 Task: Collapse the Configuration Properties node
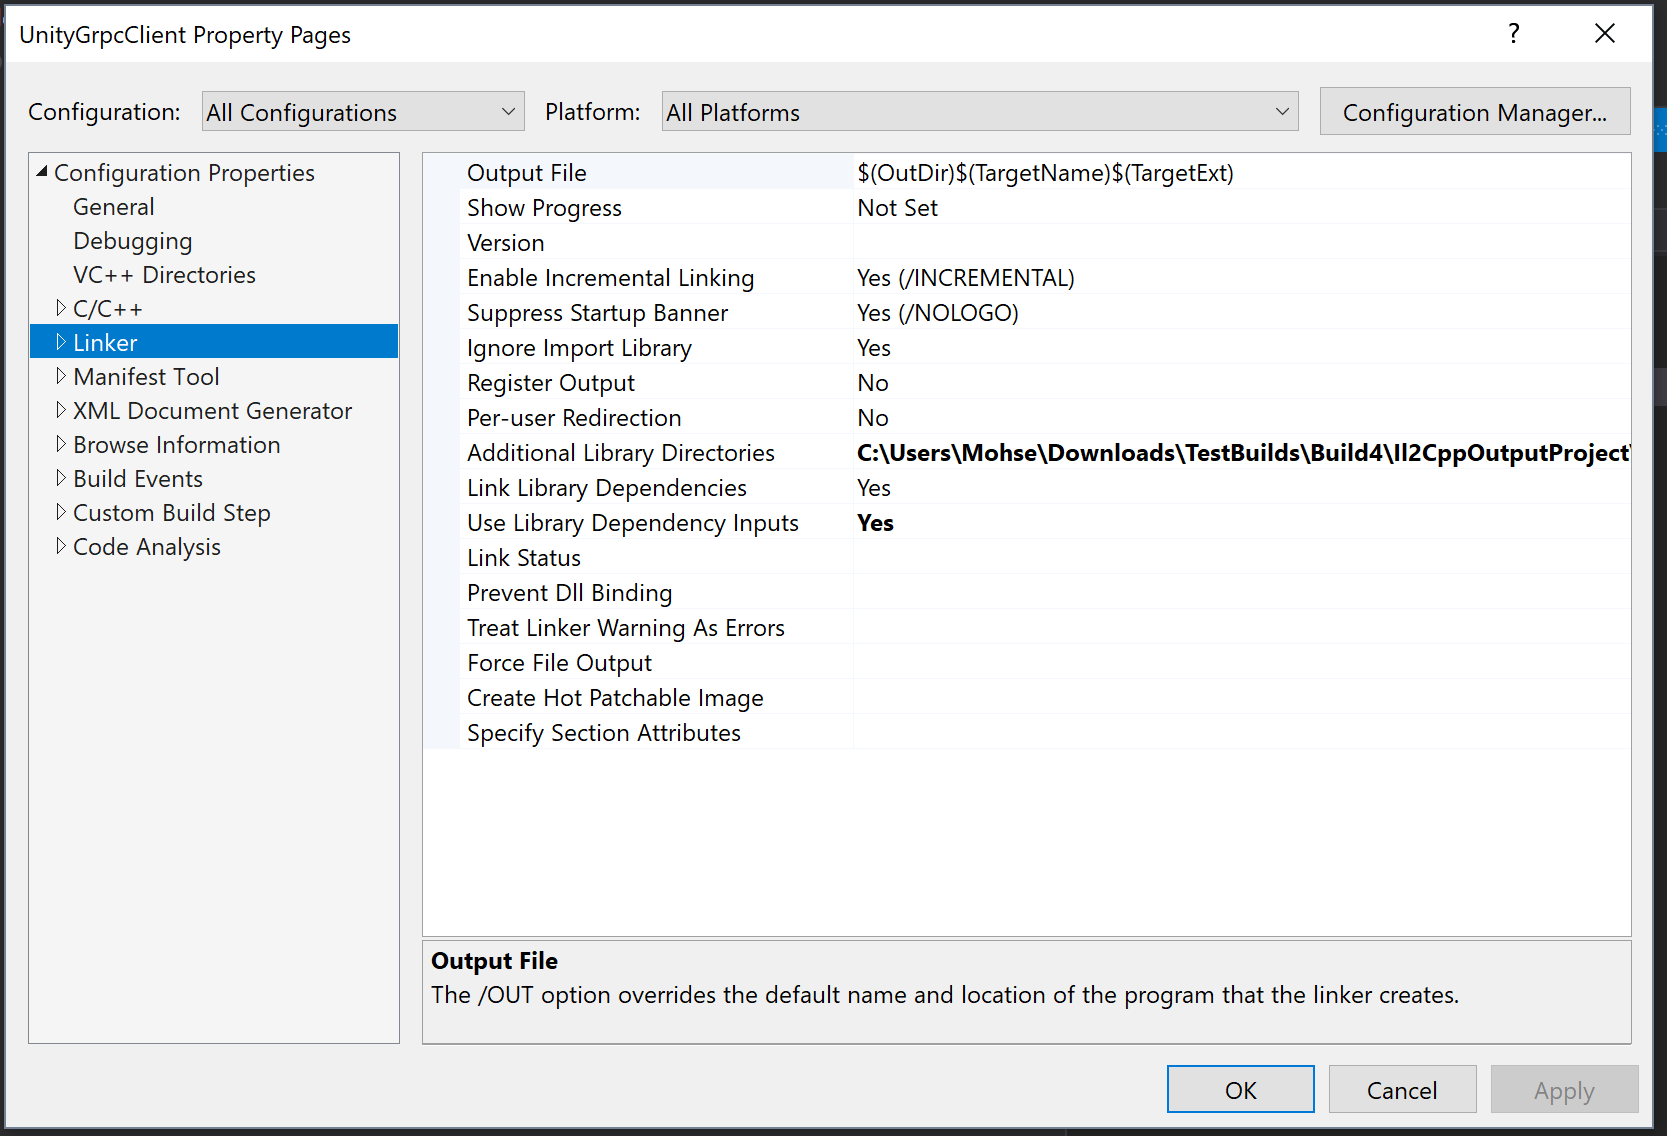(x=42, y=171)
